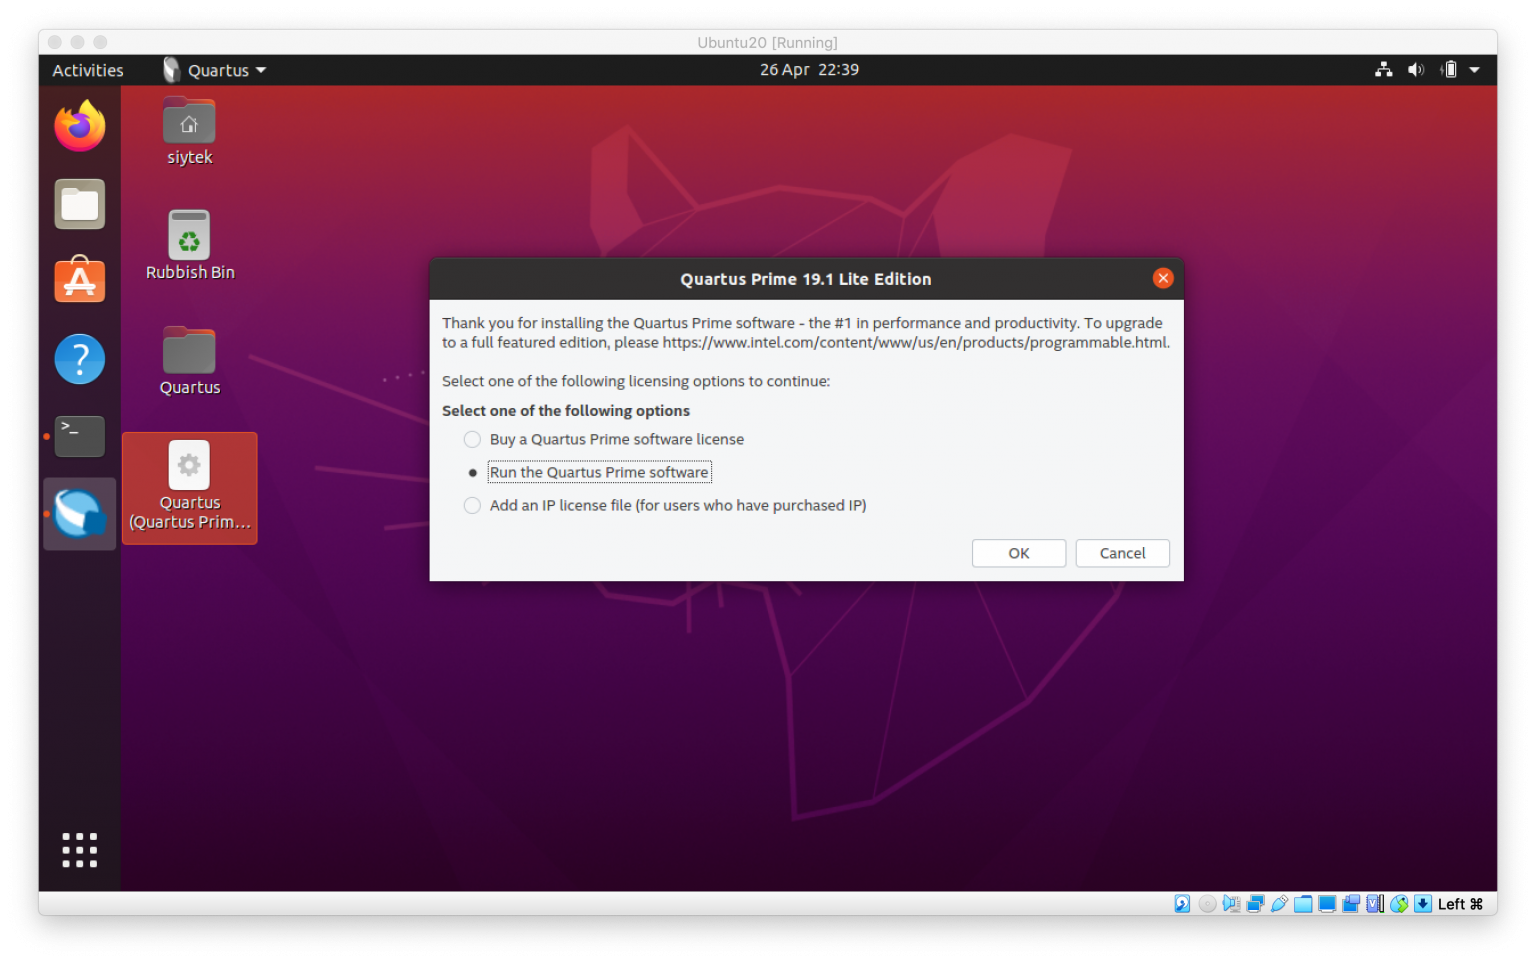1536x963 pixels.
Task: Open Terminal from the dock
Action: [x=79, y=436]
